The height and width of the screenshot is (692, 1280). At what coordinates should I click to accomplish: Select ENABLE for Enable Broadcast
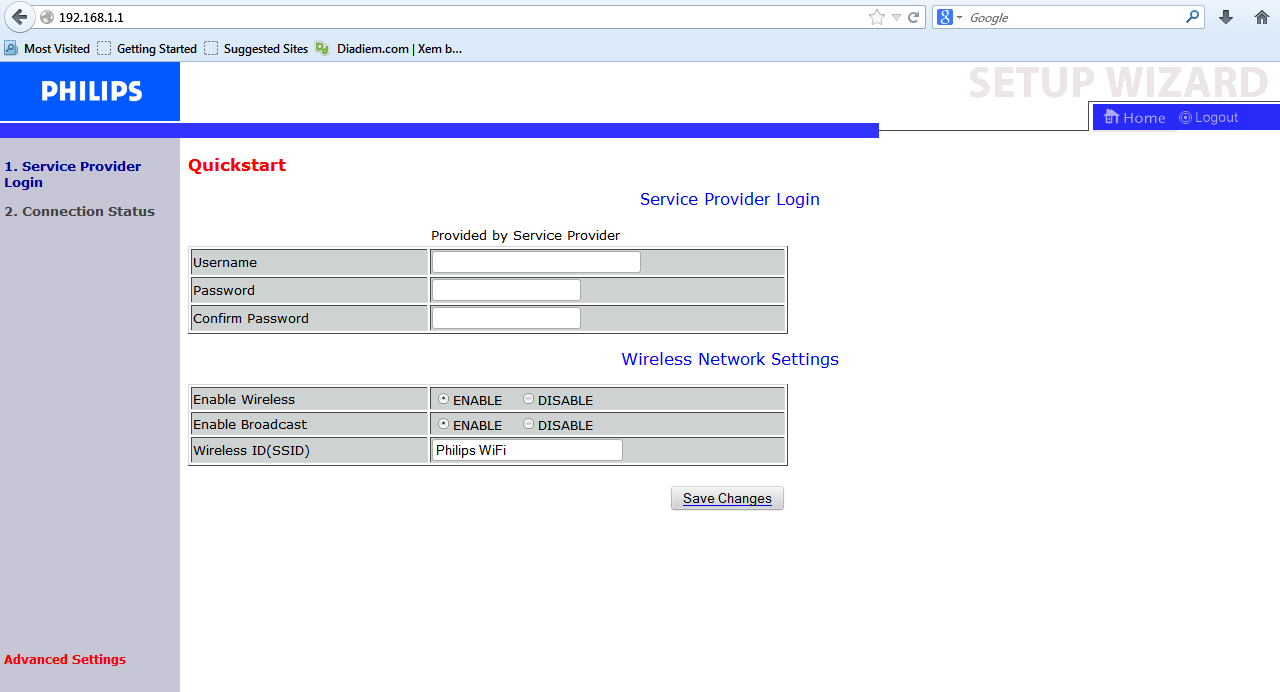[x=443, y=424]
